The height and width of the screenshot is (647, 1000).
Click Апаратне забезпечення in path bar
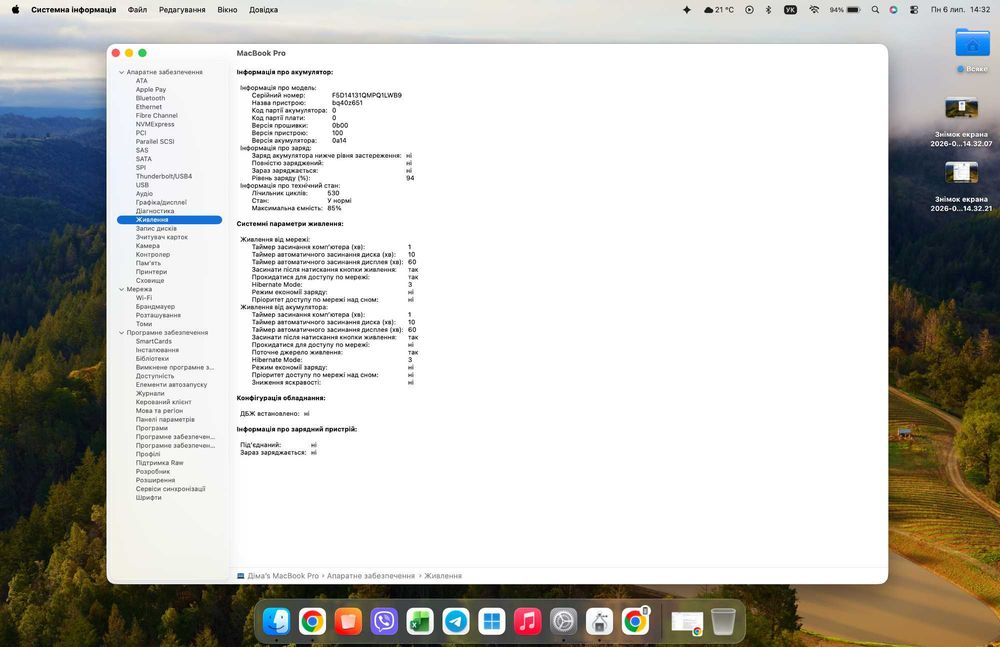[x=371, y=576]
